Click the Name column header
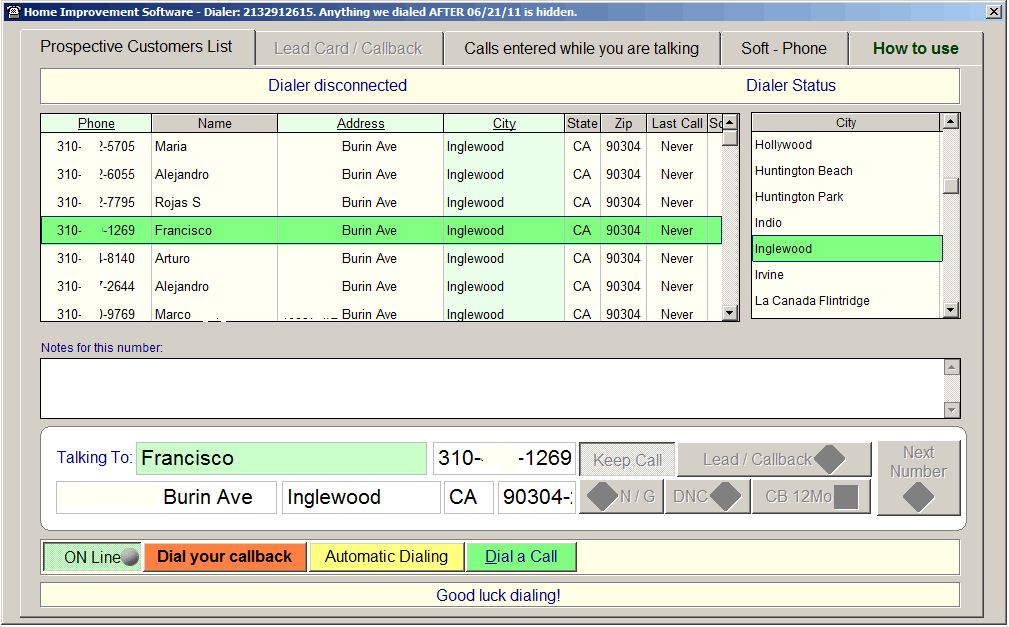This screenshot has width=1009, height=627. point(214,123)
